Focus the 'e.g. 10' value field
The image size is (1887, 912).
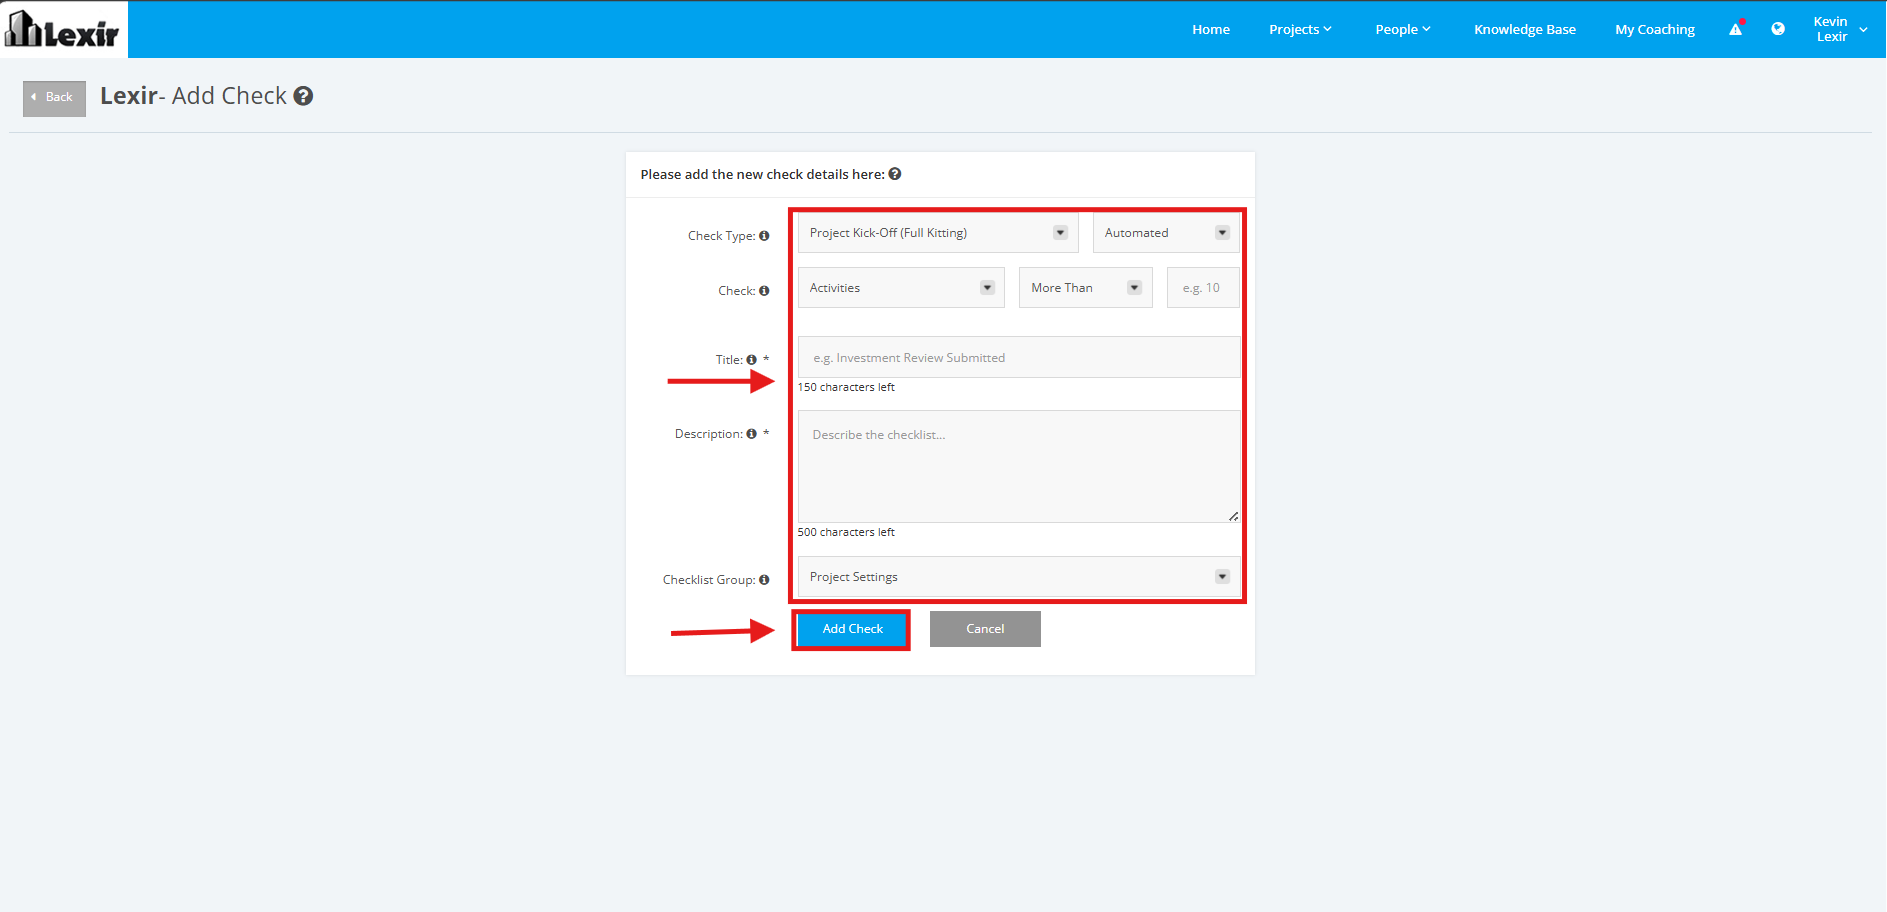click(1203, 288)
